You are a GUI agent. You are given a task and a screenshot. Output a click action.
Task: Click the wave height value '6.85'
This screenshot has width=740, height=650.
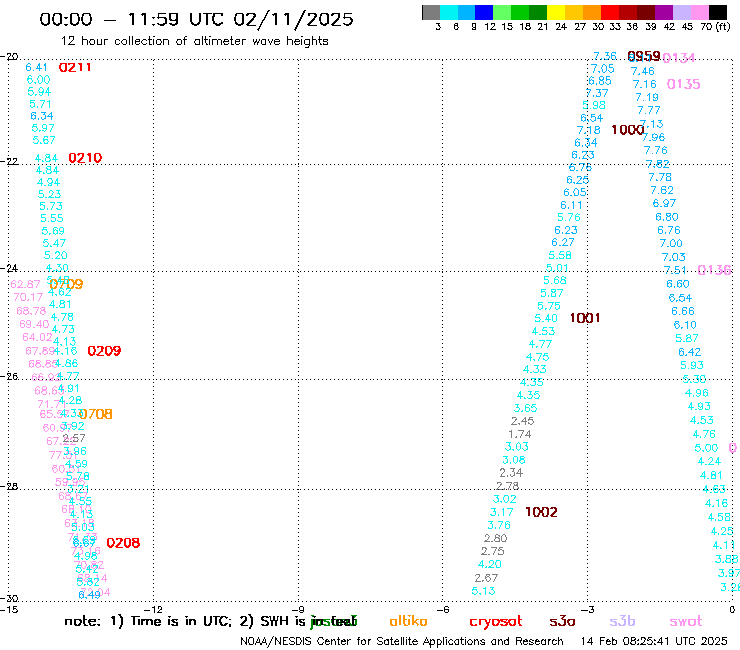coord(600,81)
